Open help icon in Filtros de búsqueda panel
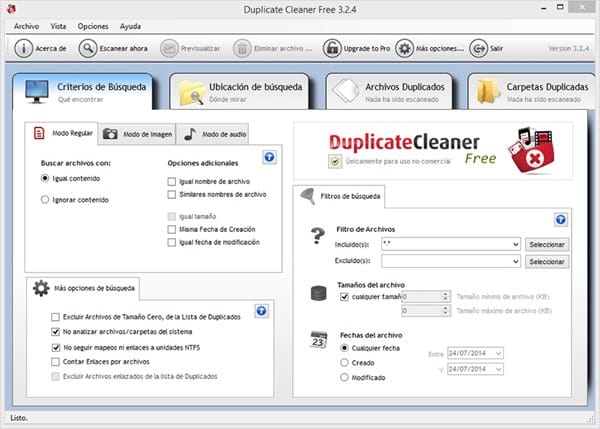The width and height of the screenshot is (600, 429). pos(561,220)
